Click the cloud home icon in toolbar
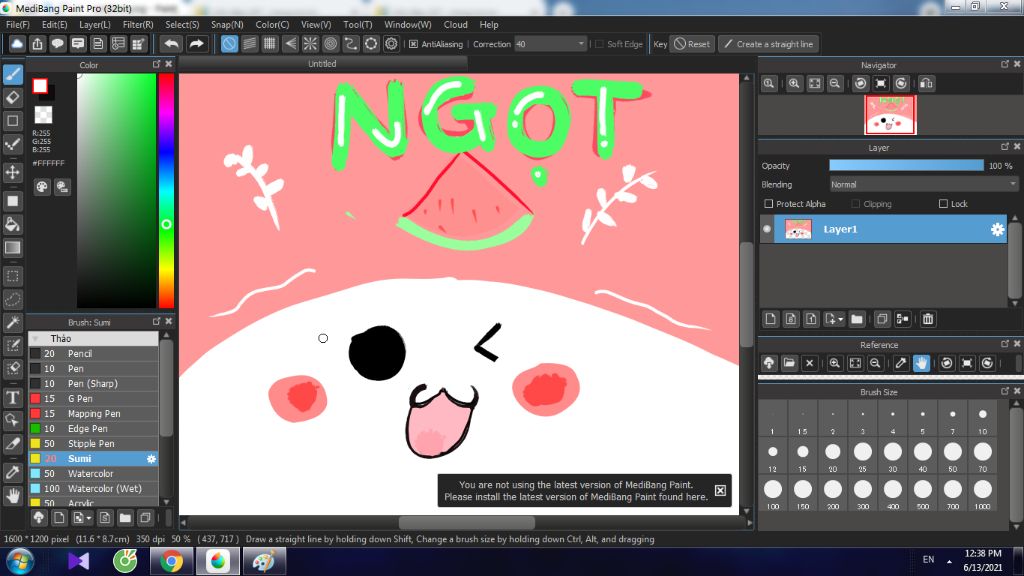The width and height of the screenshot is (1024, 576). (x=17, y=44)
